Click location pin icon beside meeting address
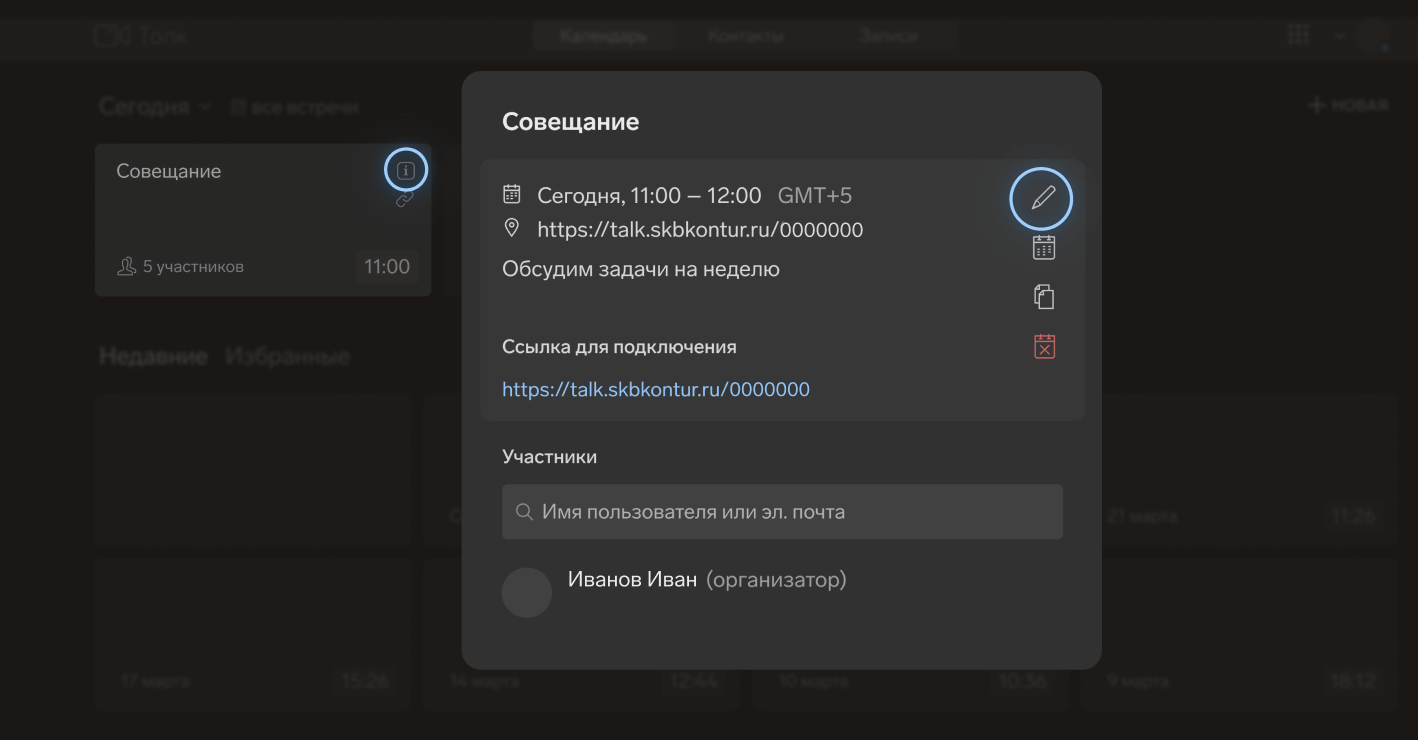Viewport: 1418px width, 740px height. point(511,228)
